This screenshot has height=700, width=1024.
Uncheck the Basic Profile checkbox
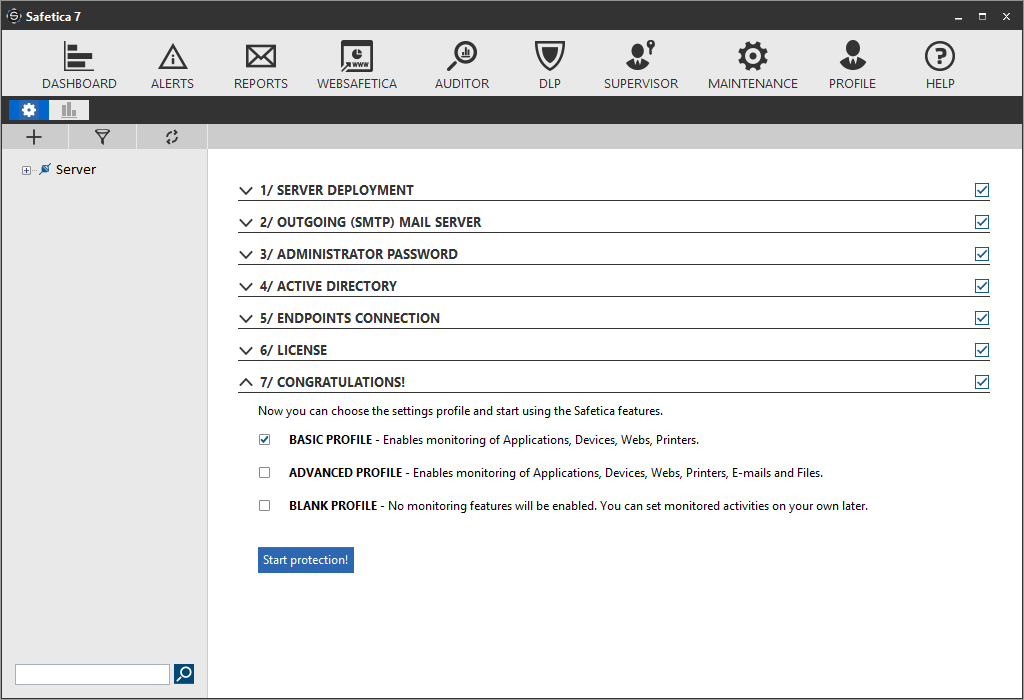tap(264, 439)
